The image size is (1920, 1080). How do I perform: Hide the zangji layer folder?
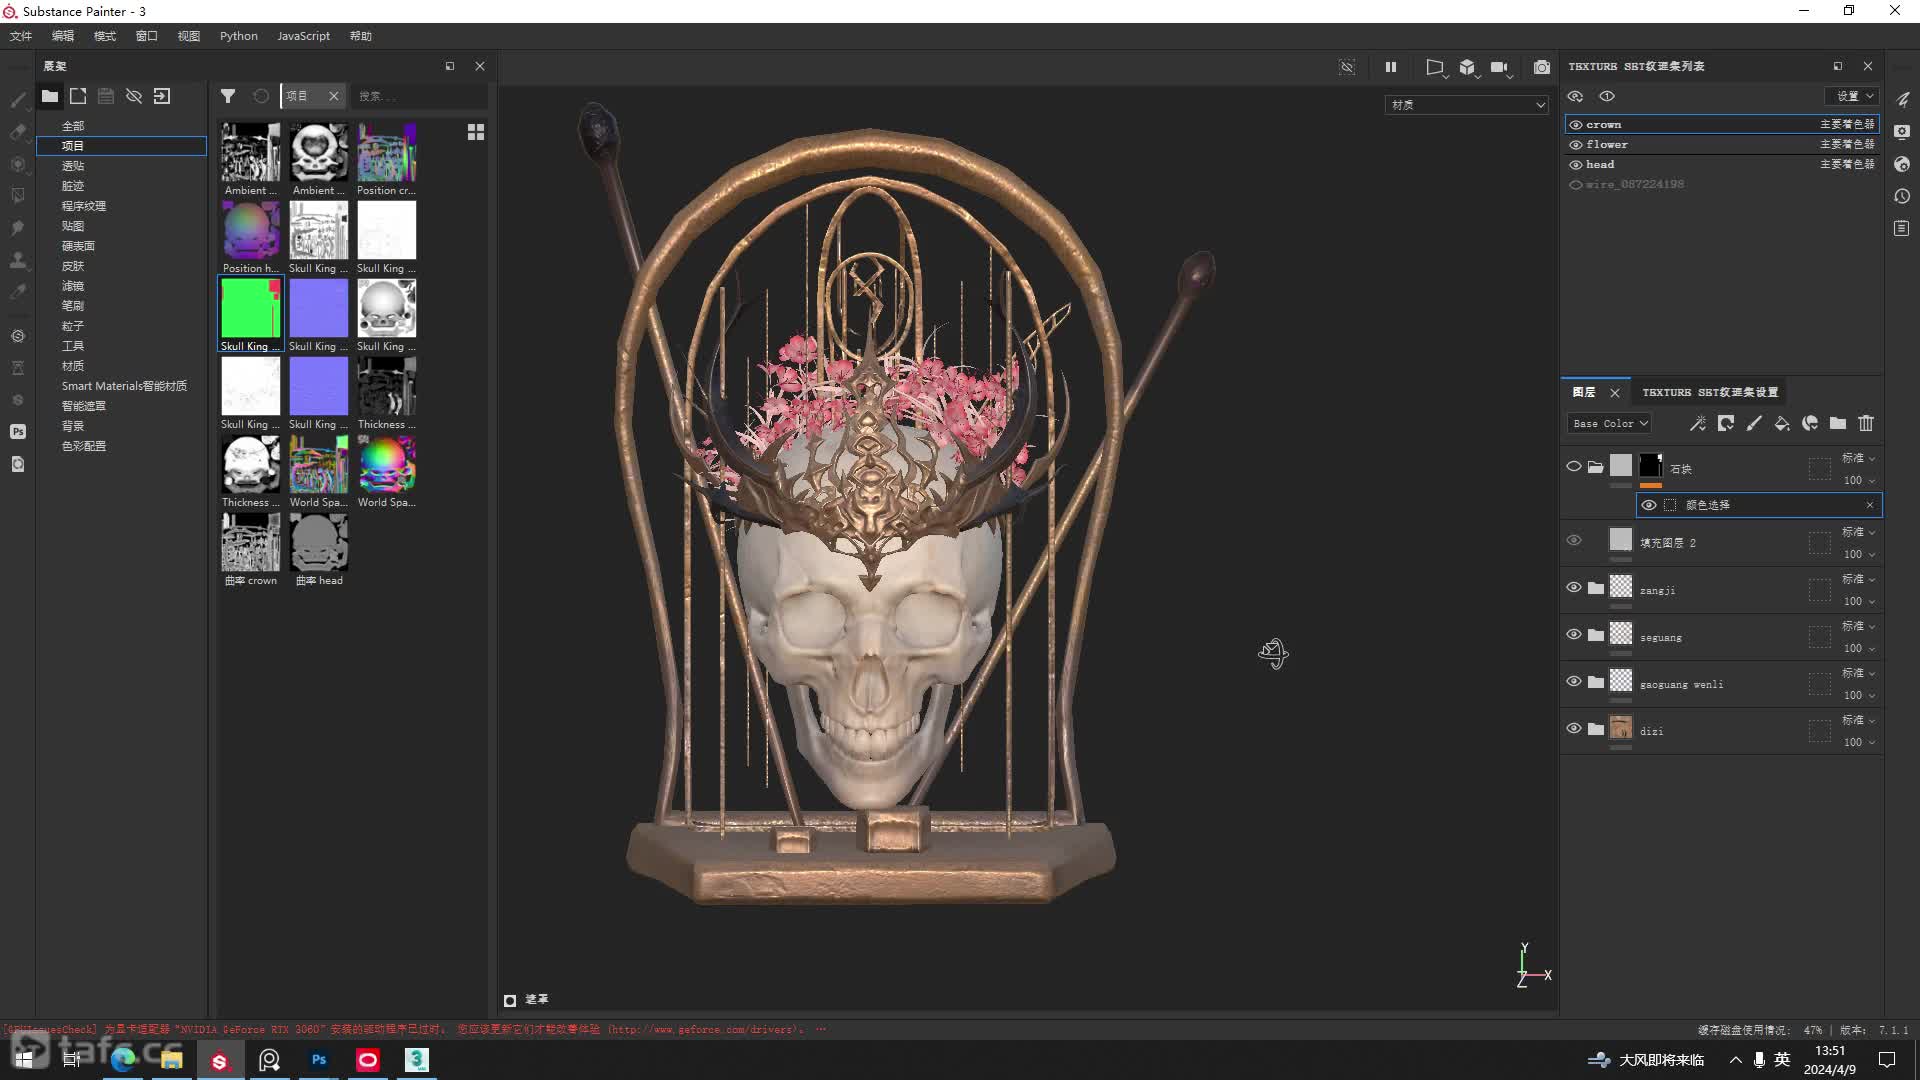coord(1574,588)
